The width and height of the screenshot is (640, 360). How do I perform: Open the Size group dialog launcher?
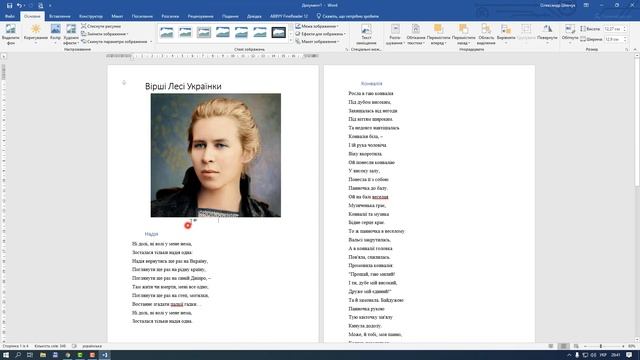(x=627, y=49)
